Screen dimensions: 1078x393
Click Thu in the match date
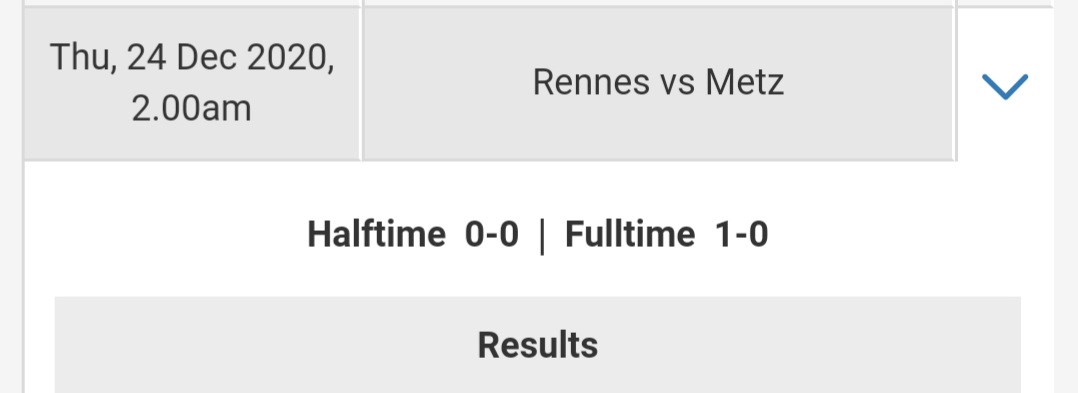(x=78, y=57)
